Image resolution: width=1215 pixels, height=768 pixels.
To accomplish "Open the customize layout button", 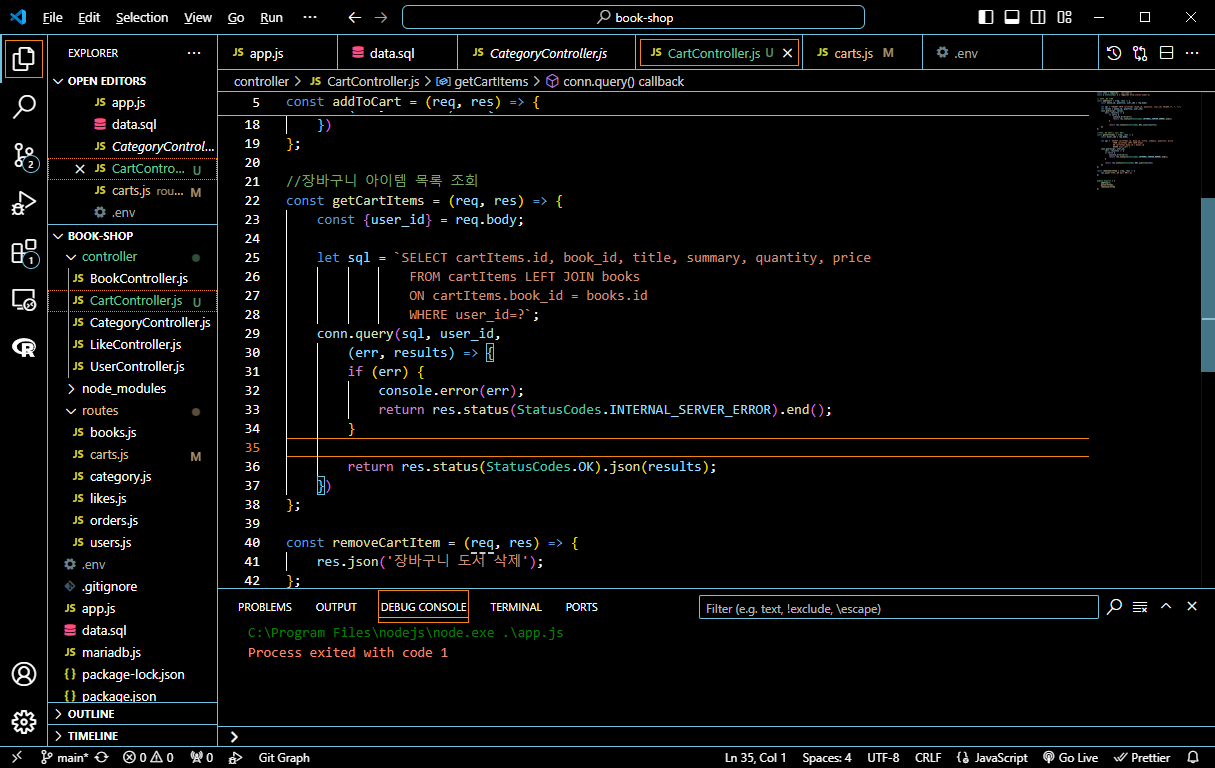I will click(x=1064, y=17).
